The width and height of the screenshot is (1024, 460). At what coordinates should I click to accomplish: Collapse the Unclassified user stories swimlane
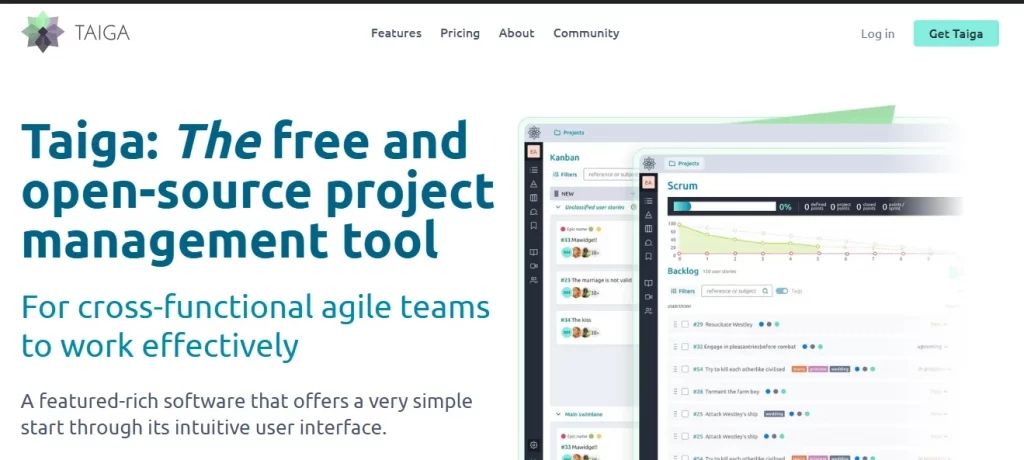557,207
